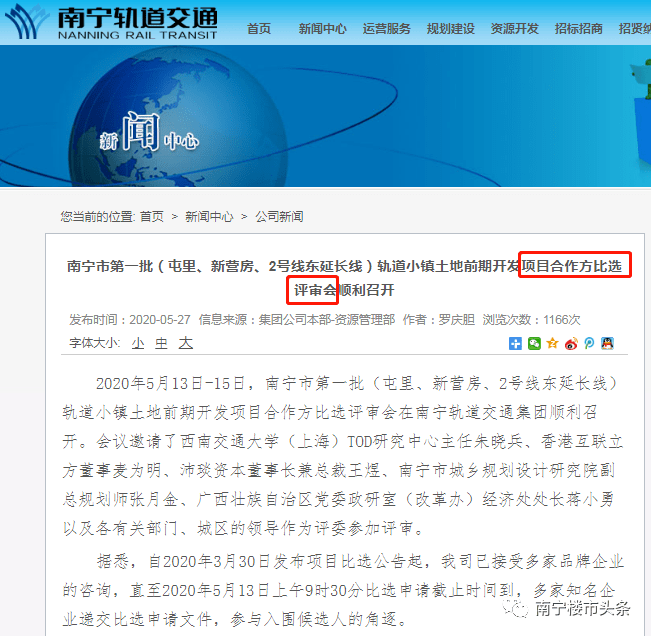The image size is (651, 636).
Task: Click the paragraph starting 据悉，自2020年3月30日
Action: [x=343, y=590]
